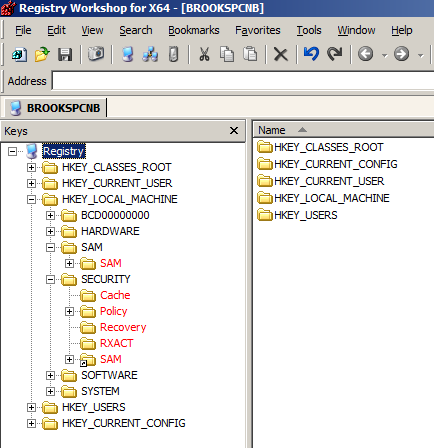The image size is (434, 448).
Task: Click the Redo arrow icon
Action: tap(334, 54)
